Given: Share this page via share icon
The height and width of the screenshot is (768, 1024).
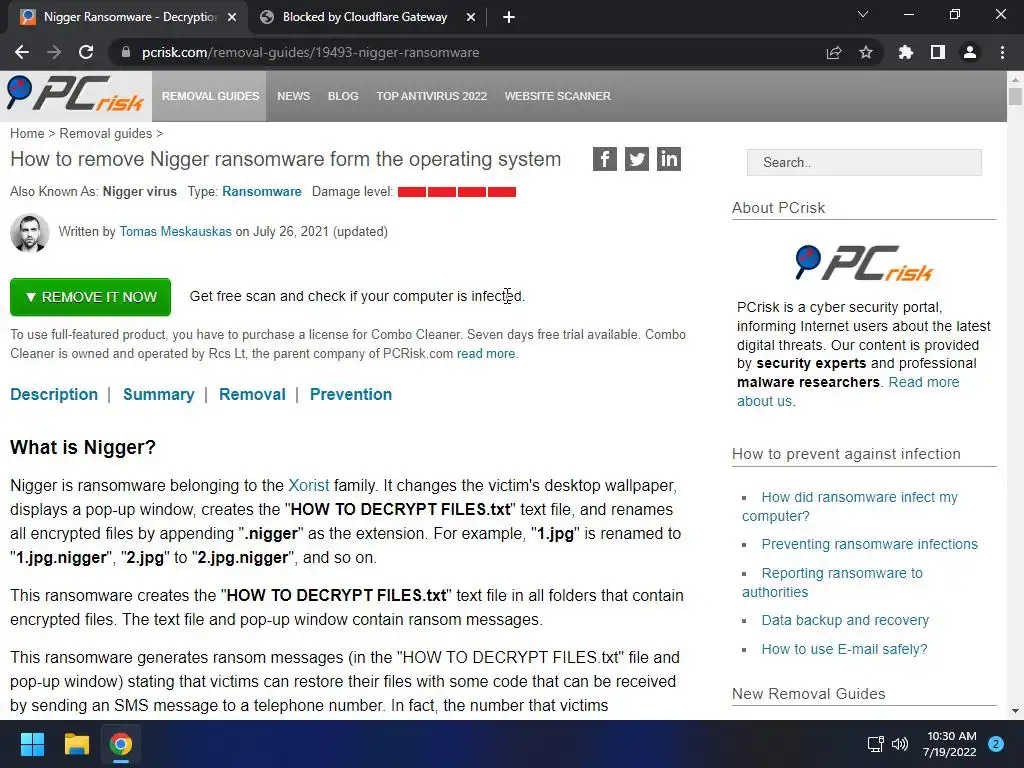Looking at the screenshot, I should click(833, 52).
